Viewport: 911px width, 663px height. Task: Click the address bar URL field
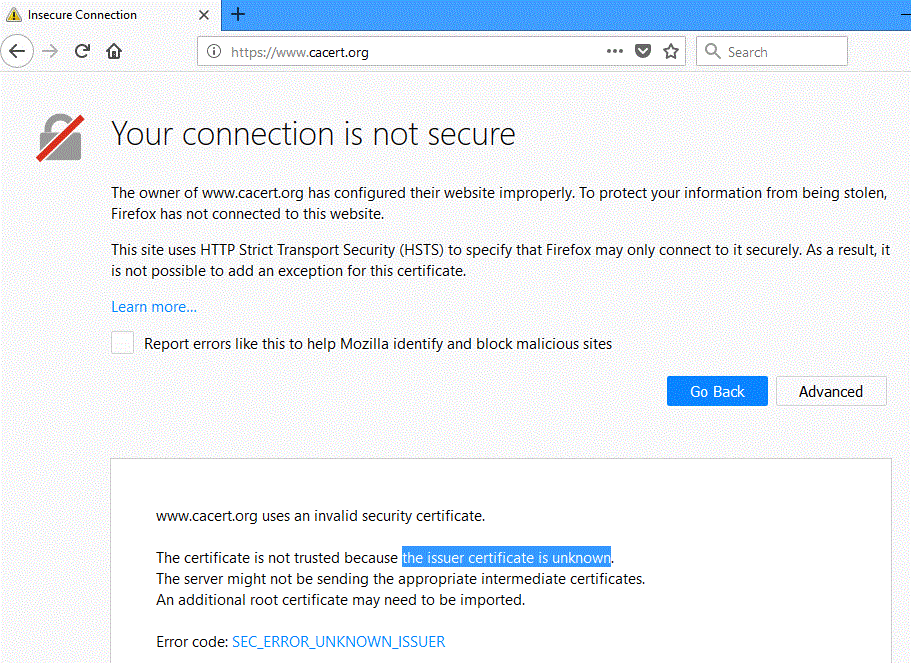[400, 52]
